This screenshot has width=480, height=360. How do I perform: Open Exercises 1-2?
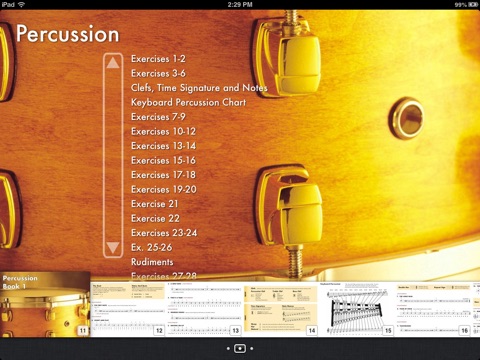point(158,59)
